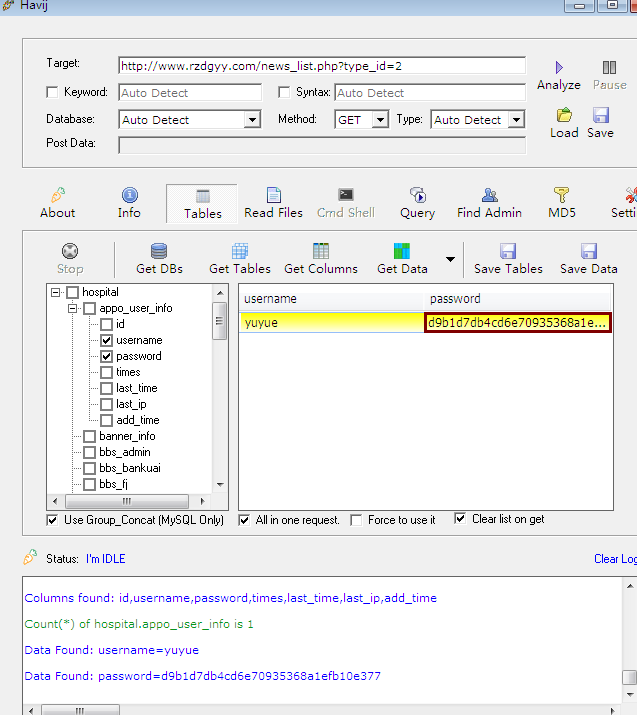Image resolution: width=637 pixels, height=715 pixels.
Task: Open the Read Files icon
Action: coord(274,195)
